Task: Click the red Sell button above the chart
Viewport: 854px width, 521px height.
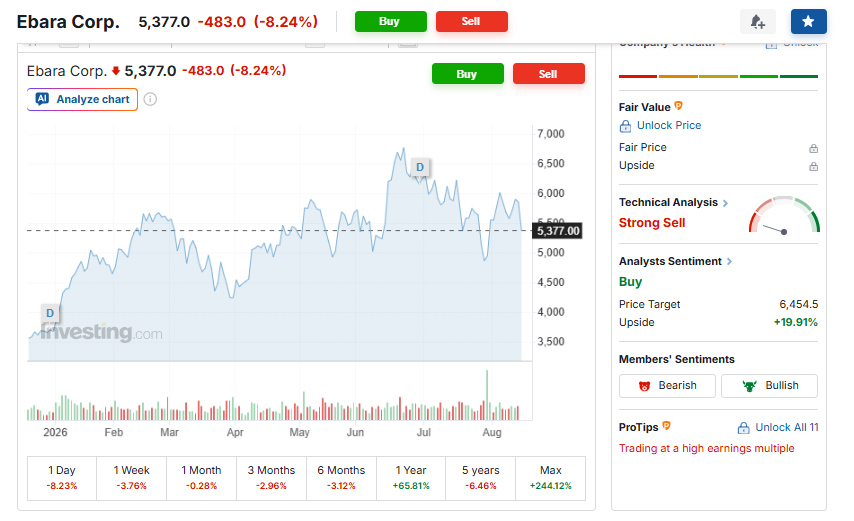Action: 548,73
